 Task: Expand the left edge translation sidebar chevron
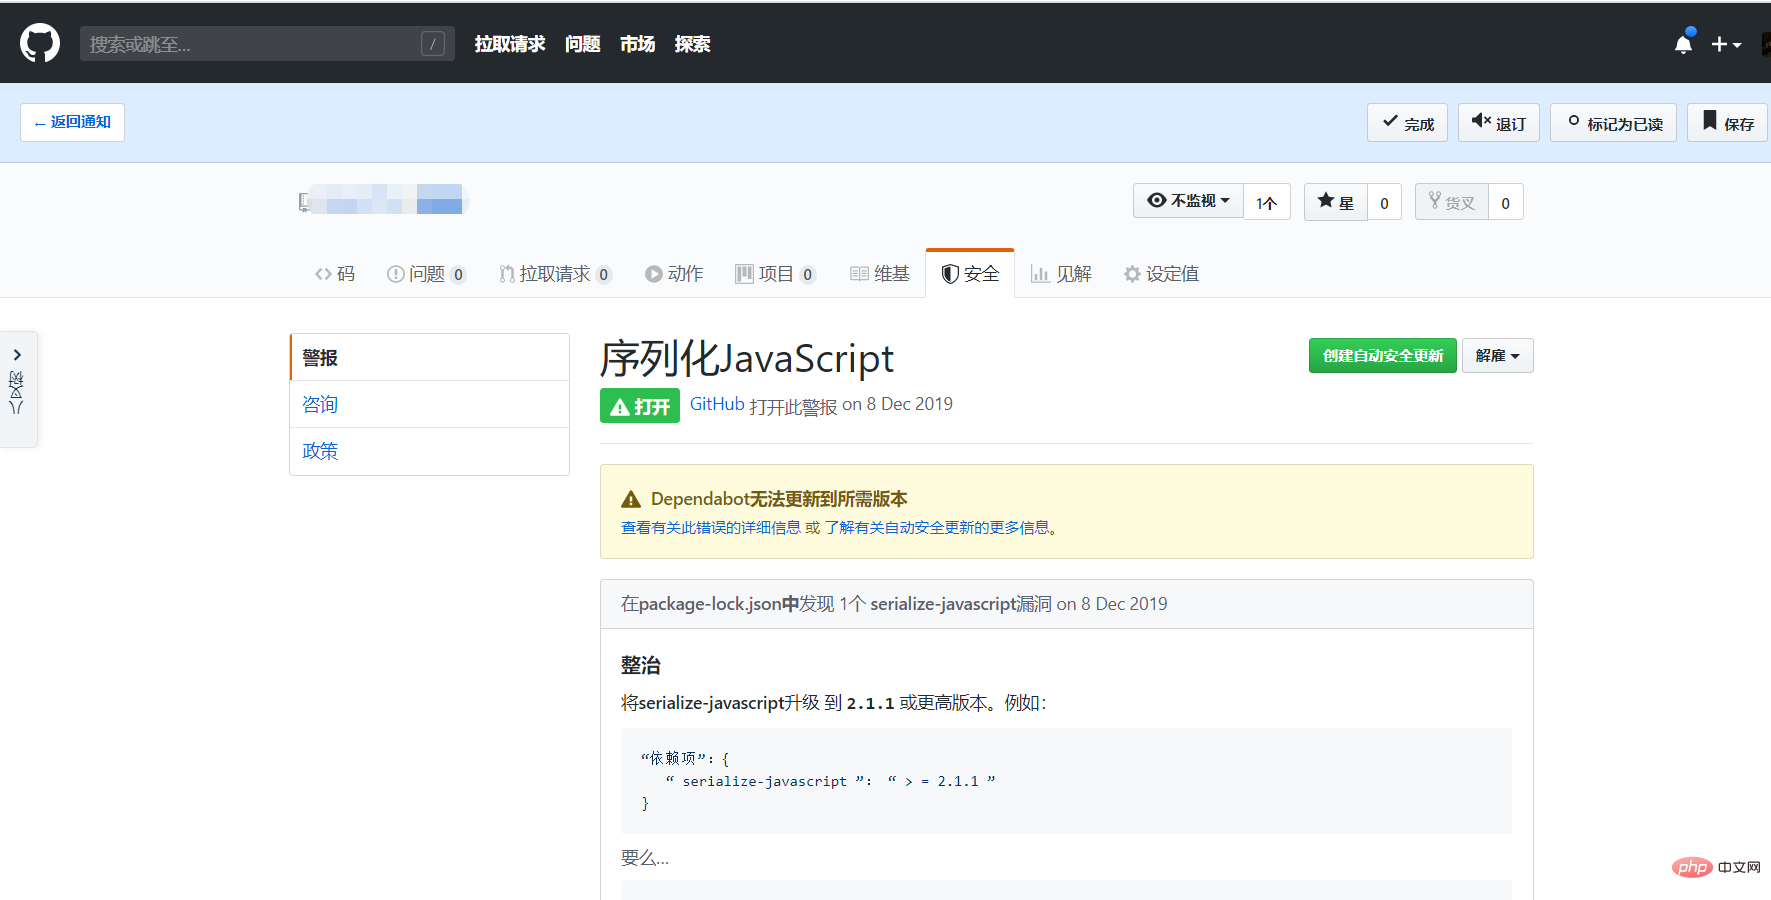[x=17, y=354]
